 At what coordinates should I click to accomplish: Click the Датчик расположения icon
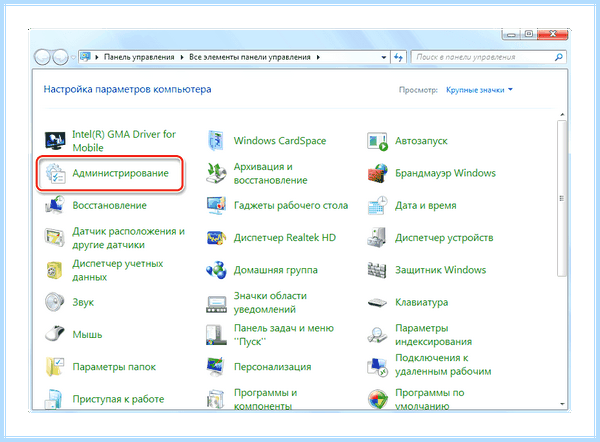click(54, 238)
